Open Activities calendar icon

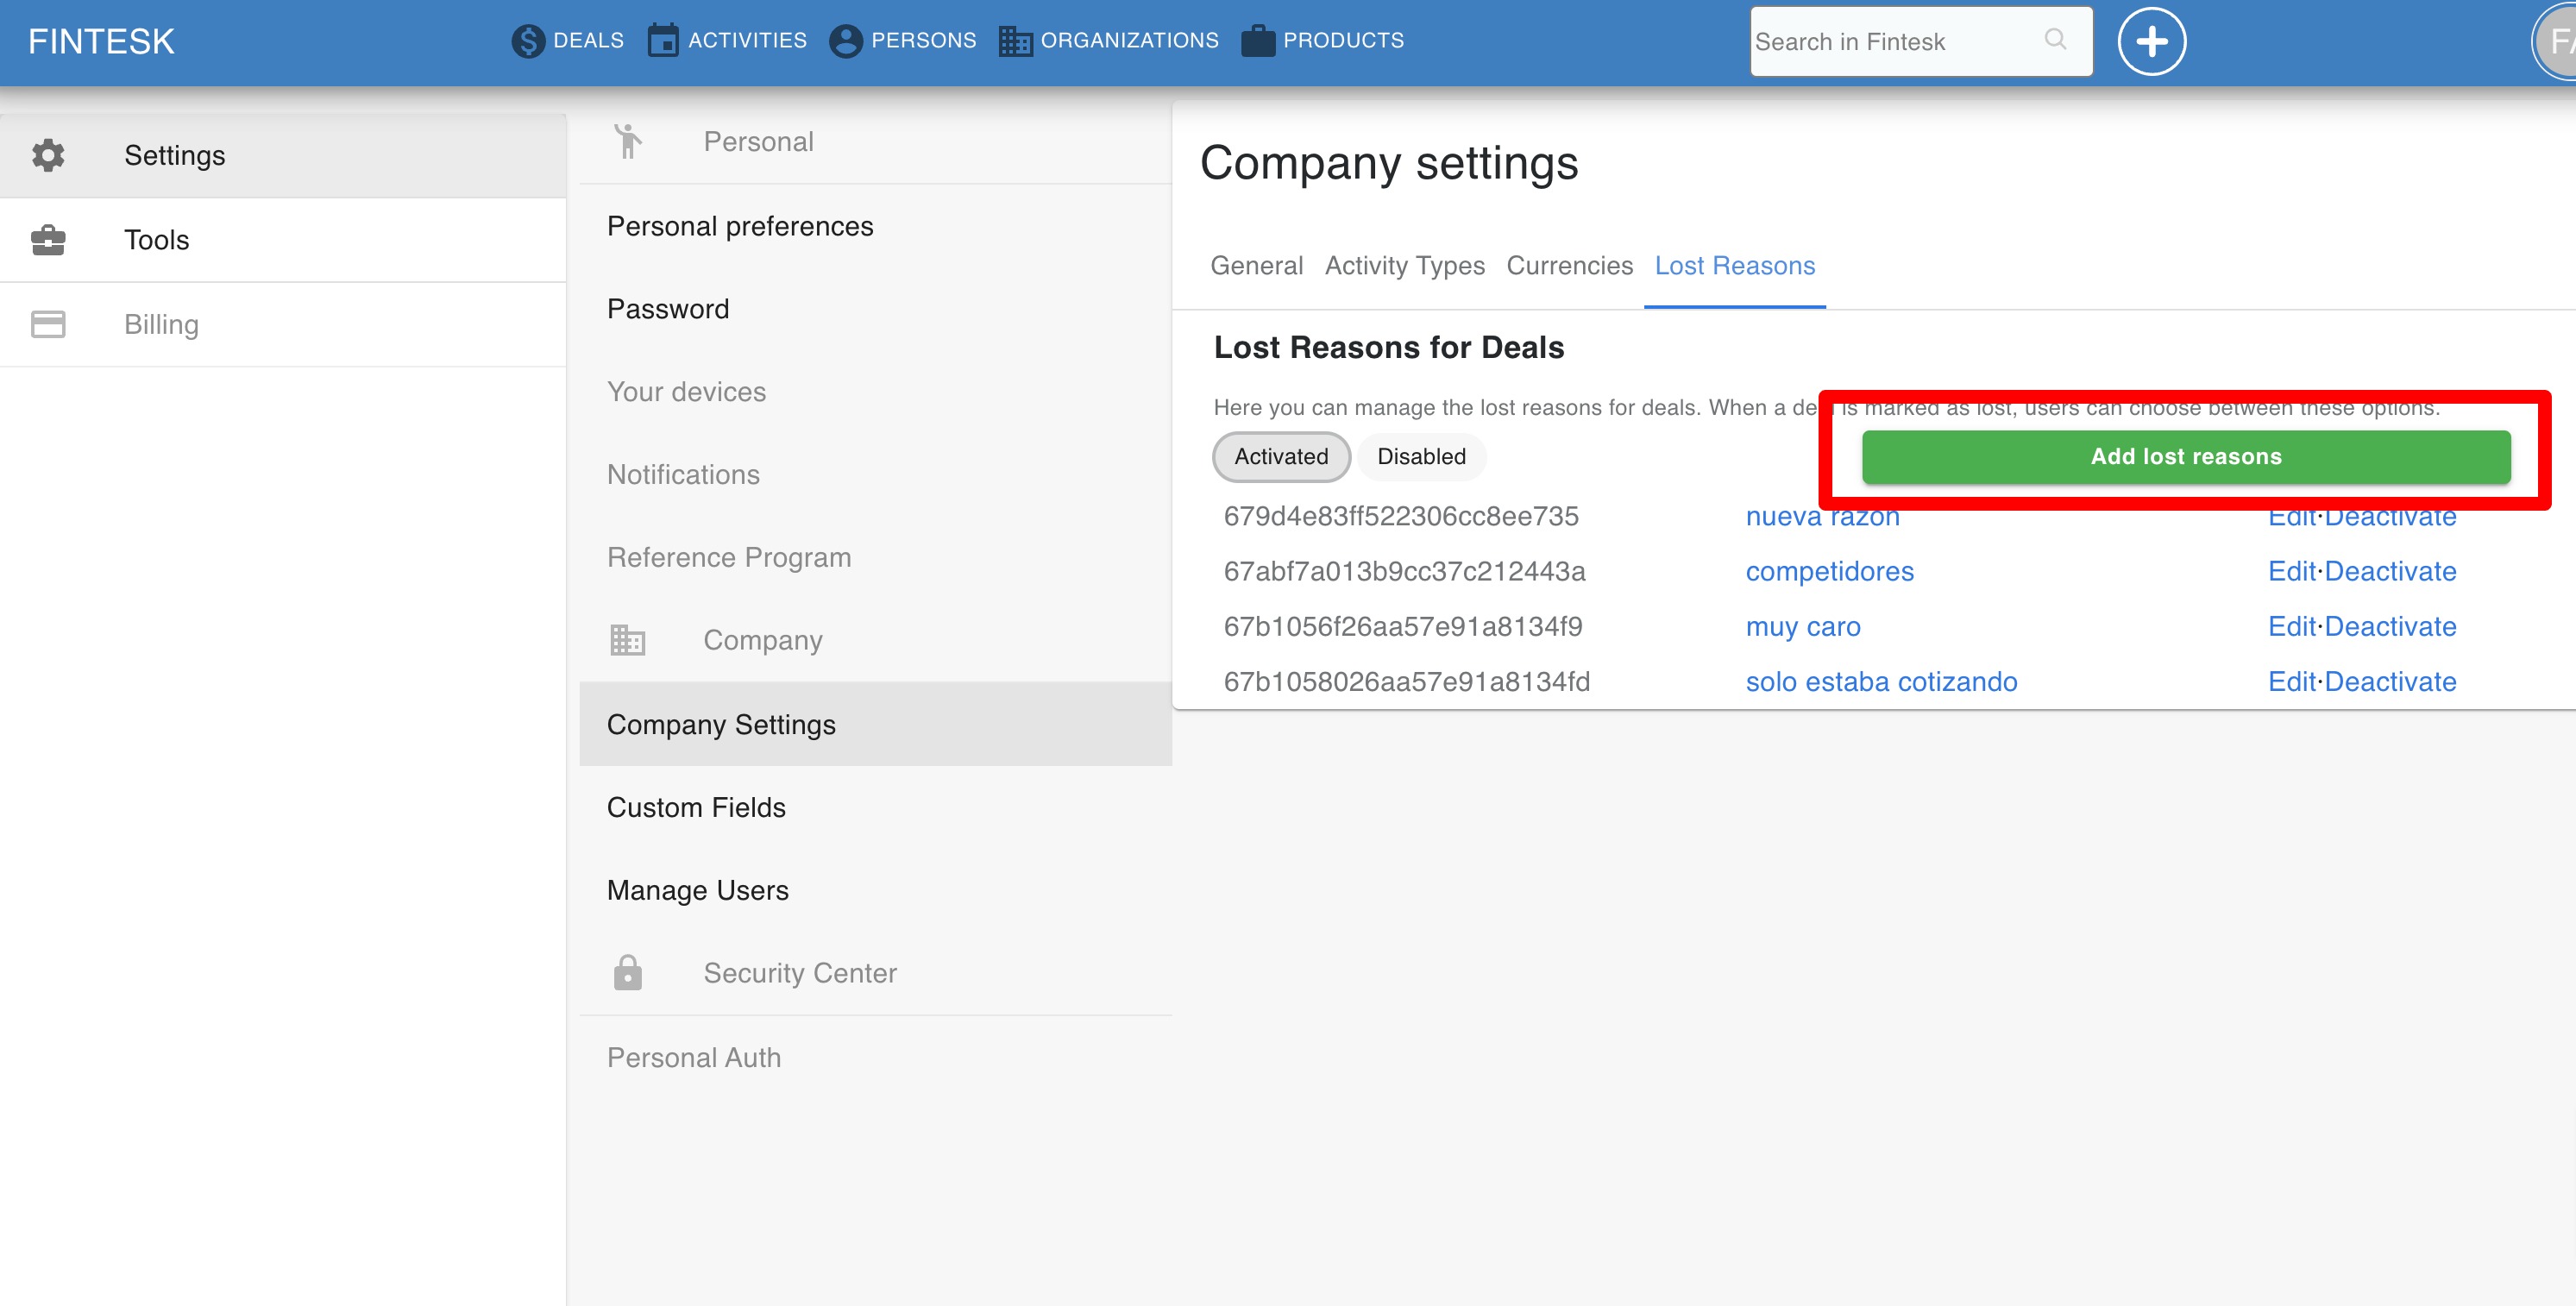tap(662, 40)
